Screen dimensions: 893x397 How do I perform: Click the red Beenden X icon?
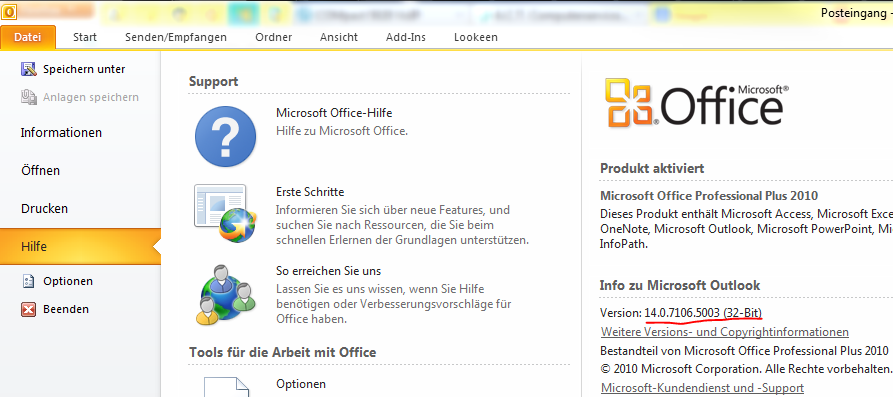[x=28, y=309]
